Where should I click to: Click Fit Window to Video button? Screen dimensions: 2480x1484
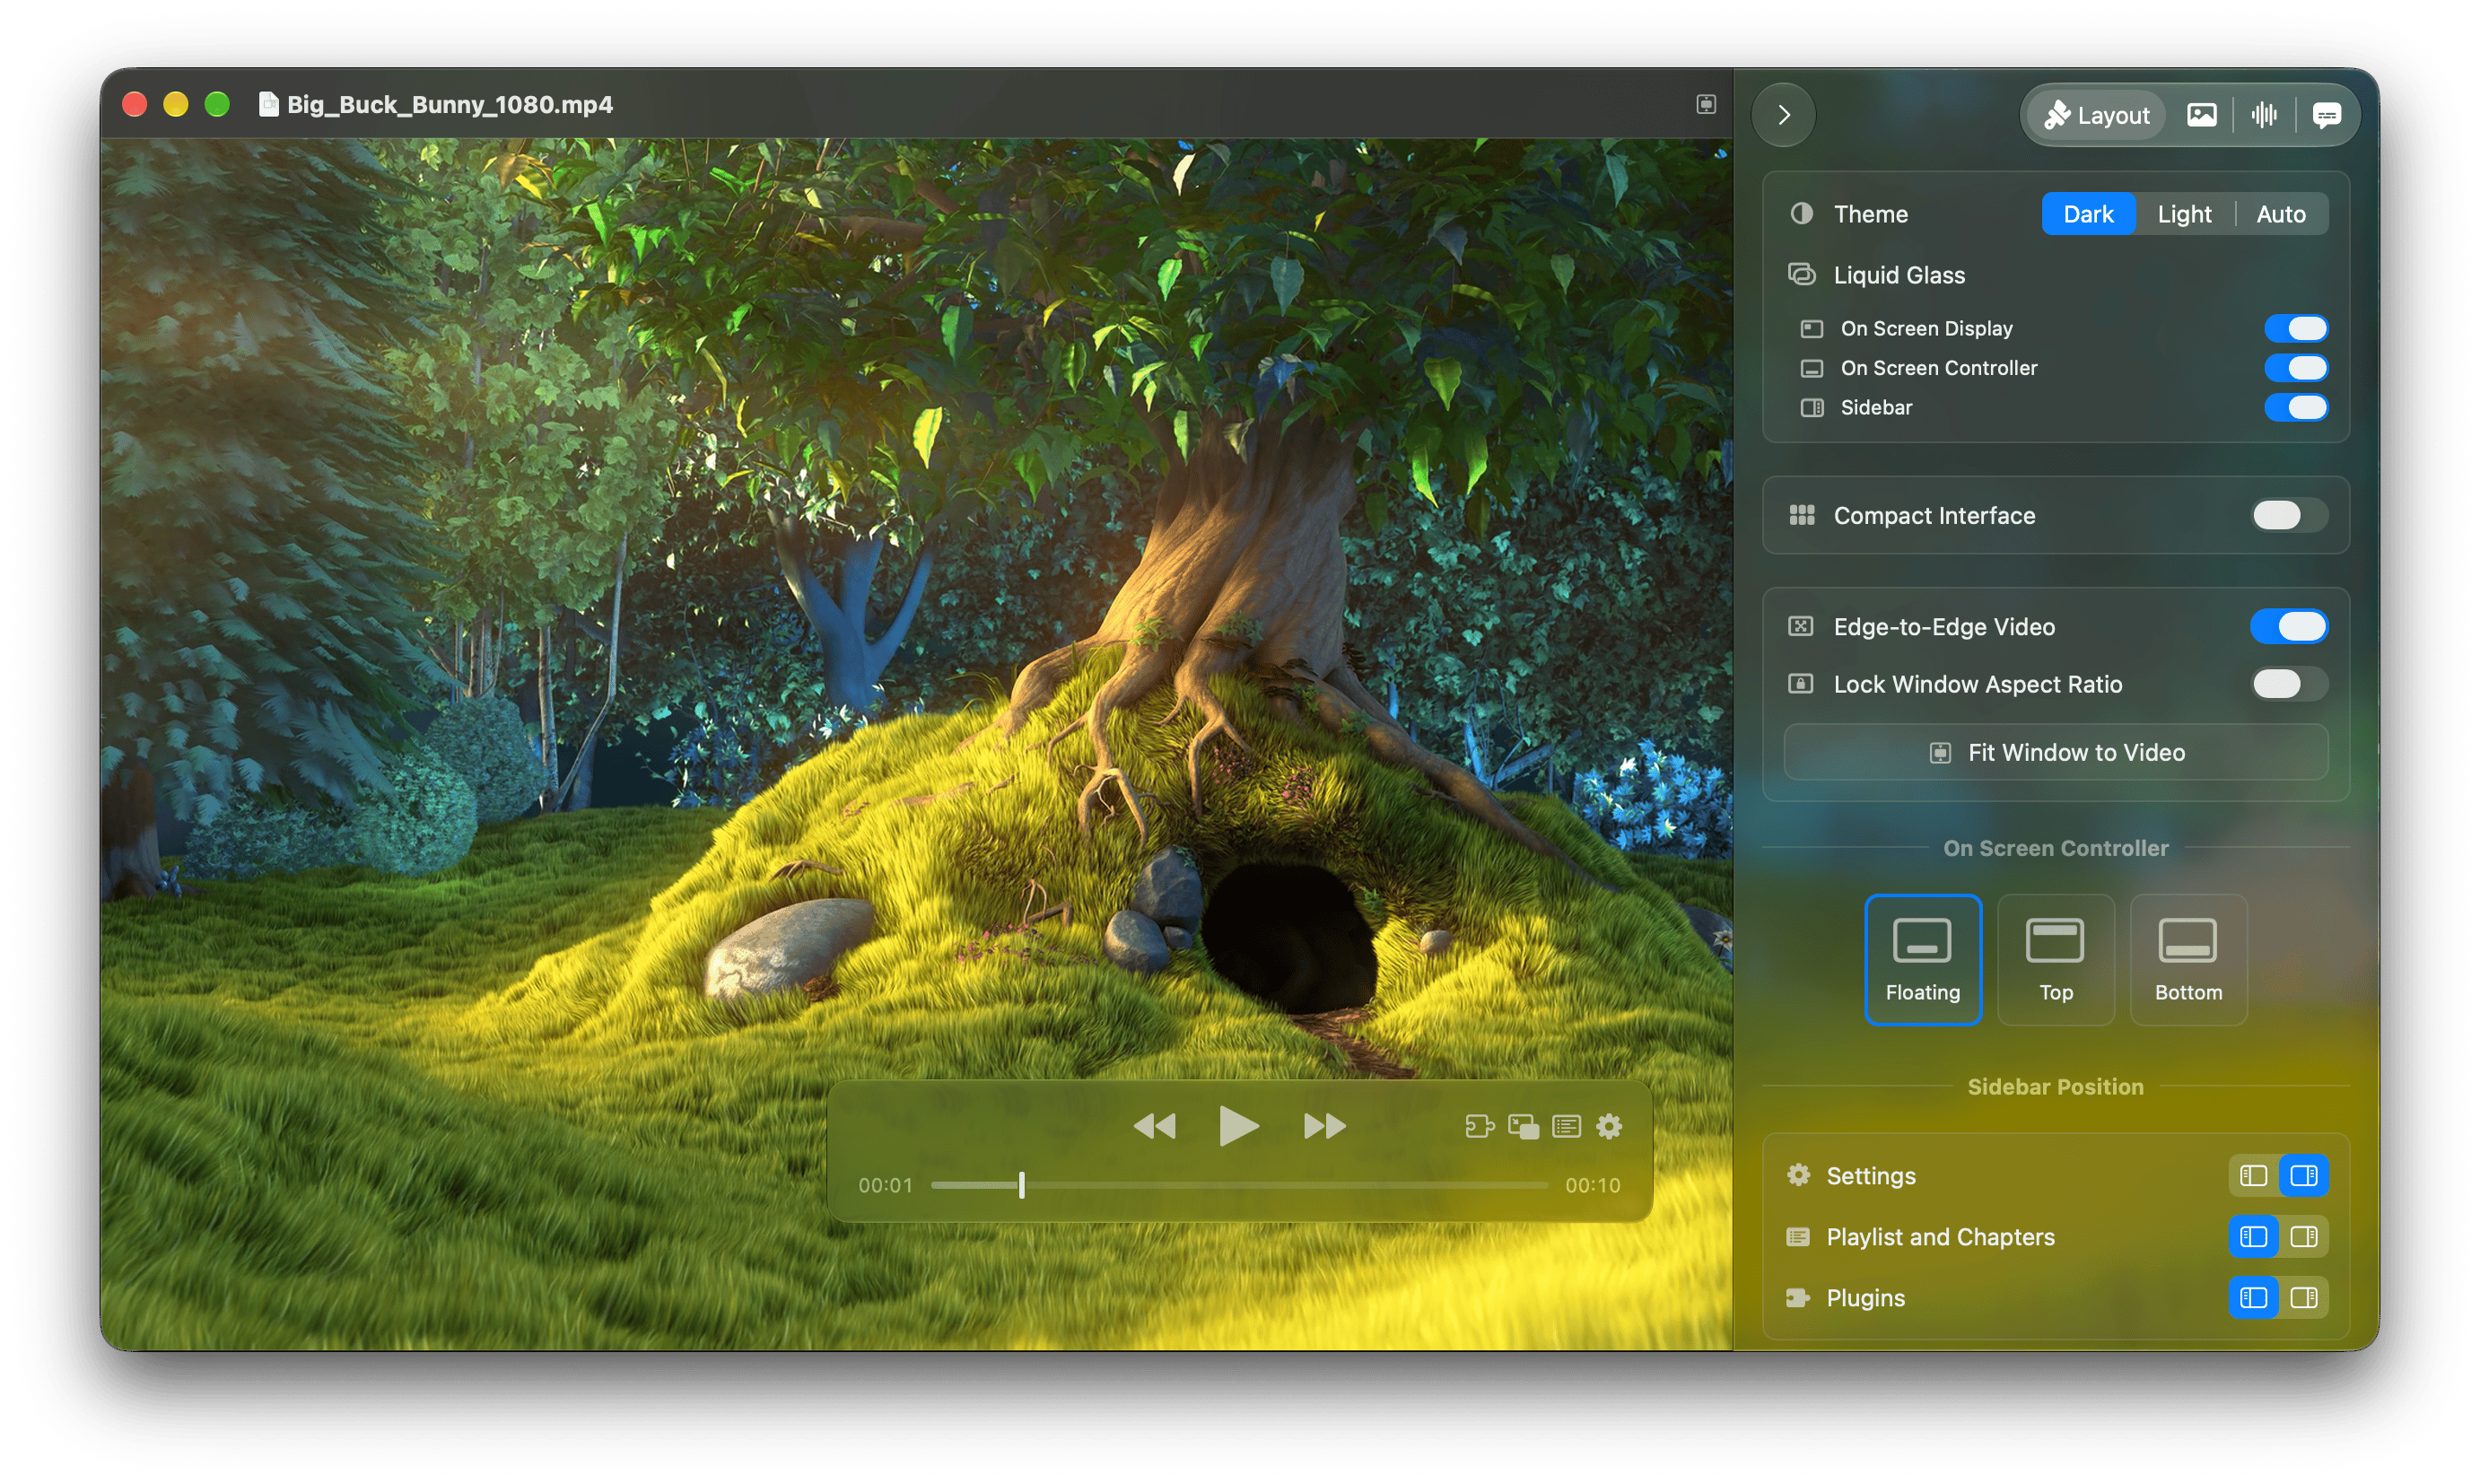2056,752
